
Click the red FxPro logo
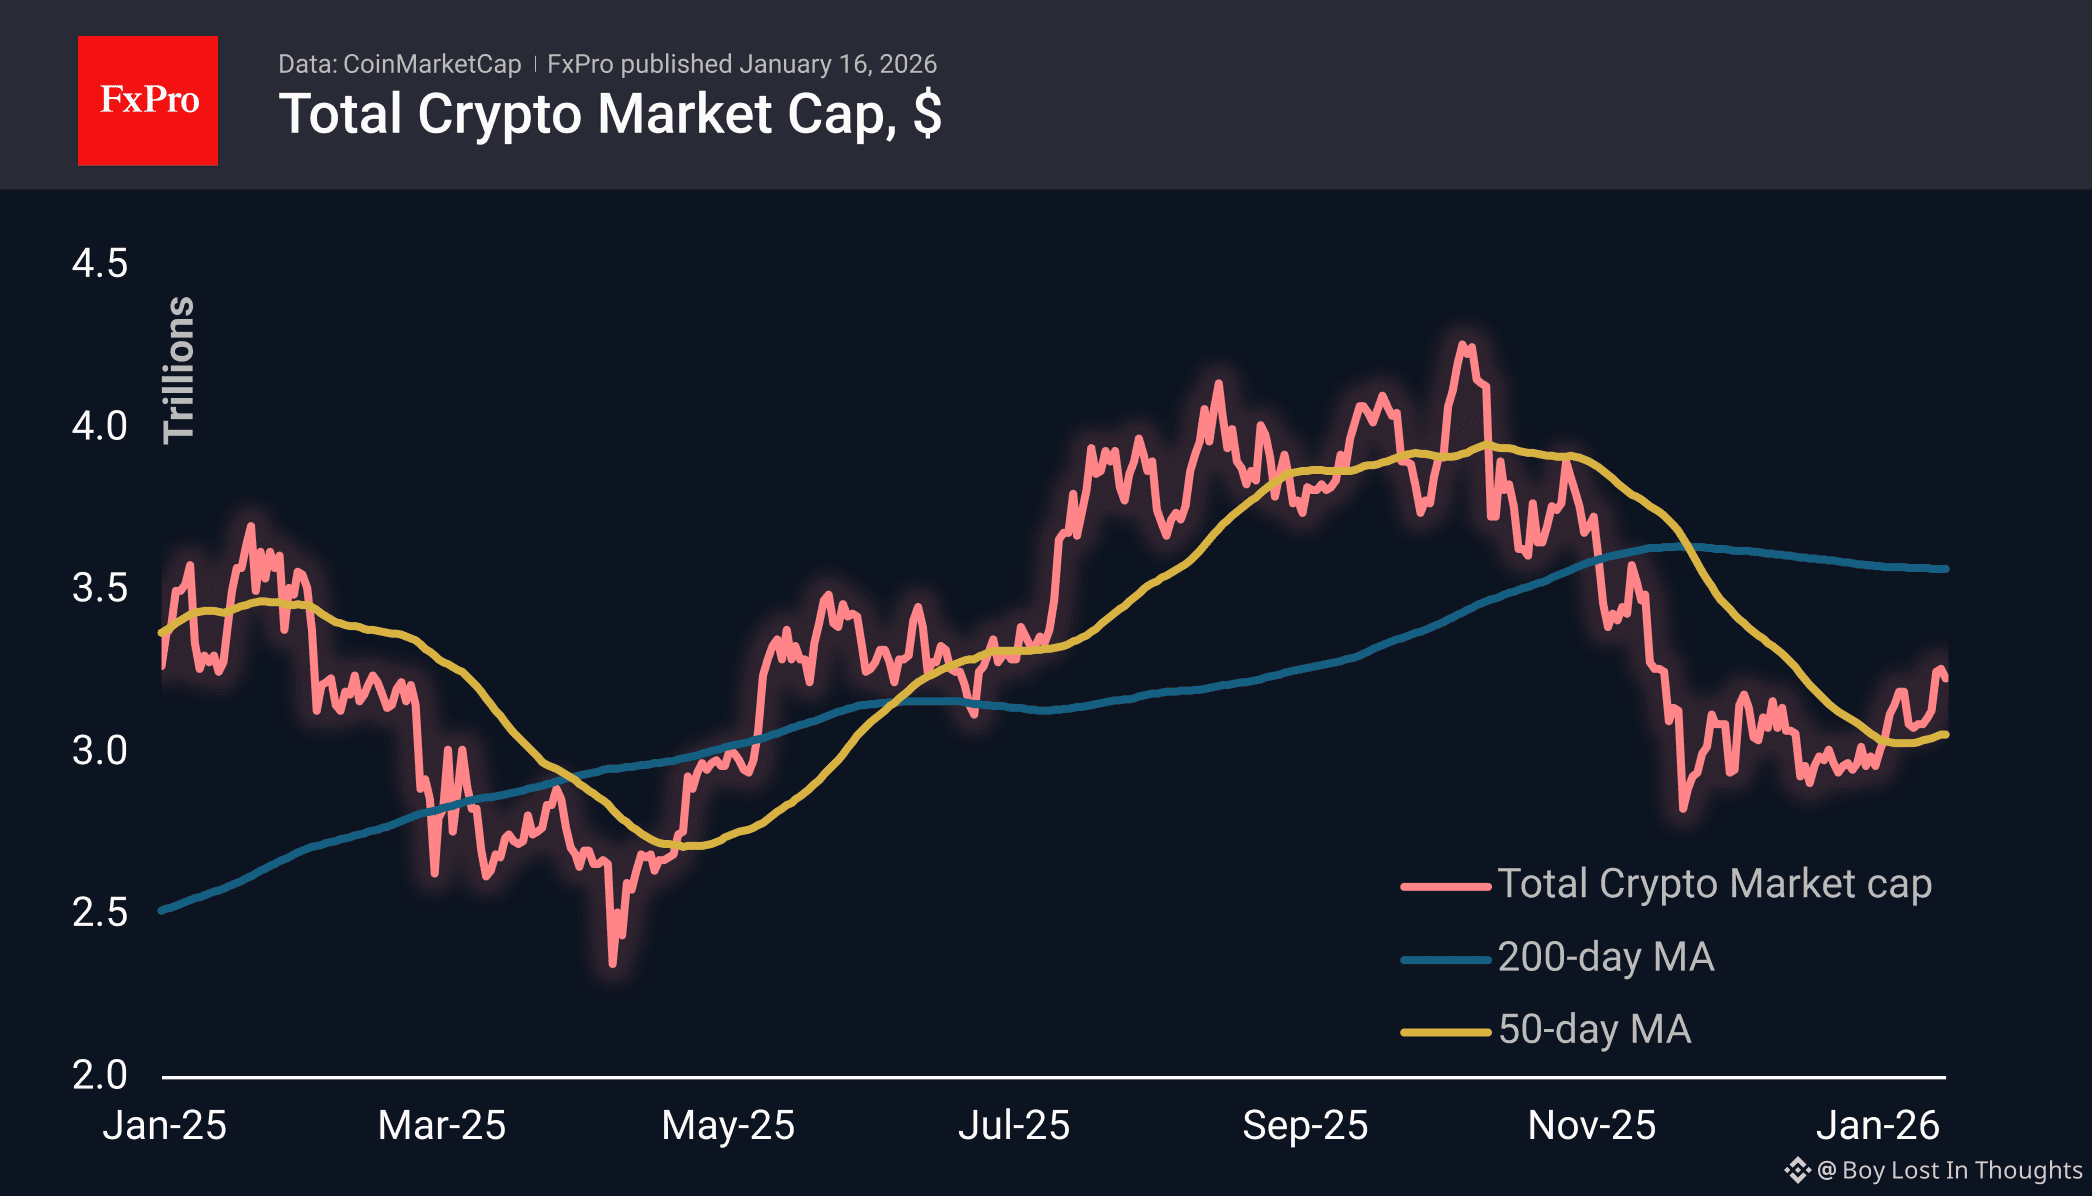pos(148,101)
